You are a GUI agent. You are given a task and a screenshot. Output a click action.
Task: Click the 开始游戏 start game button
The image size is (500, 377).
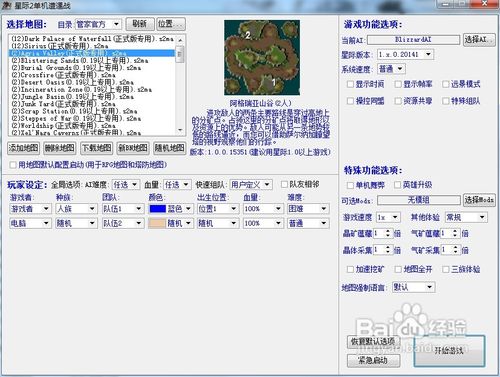(x=449, y=351)
